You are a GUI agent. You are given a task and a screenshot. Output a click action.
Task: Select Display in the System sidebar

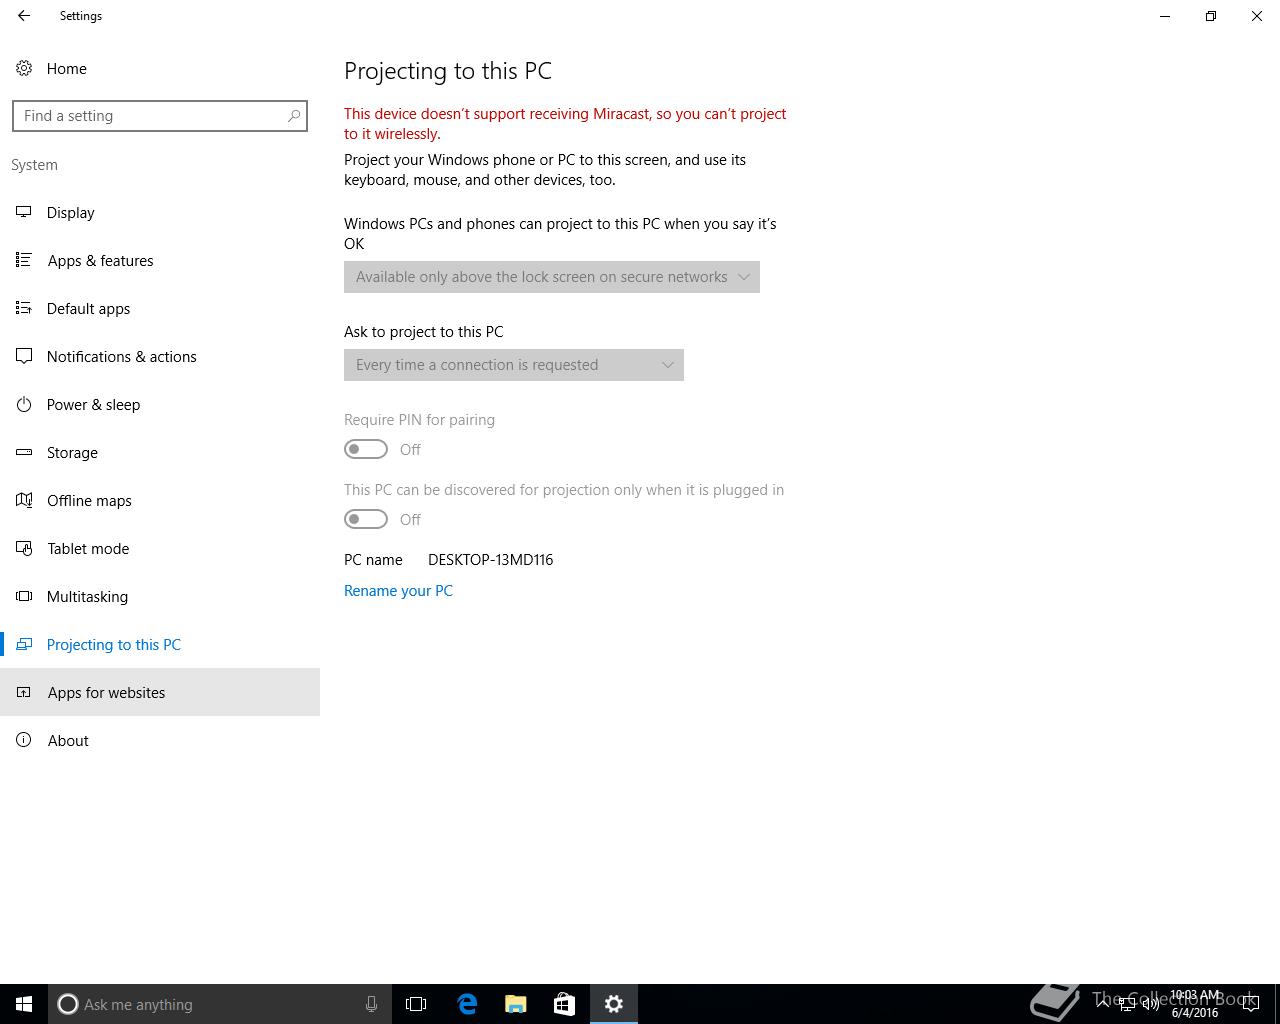(160, 212)
